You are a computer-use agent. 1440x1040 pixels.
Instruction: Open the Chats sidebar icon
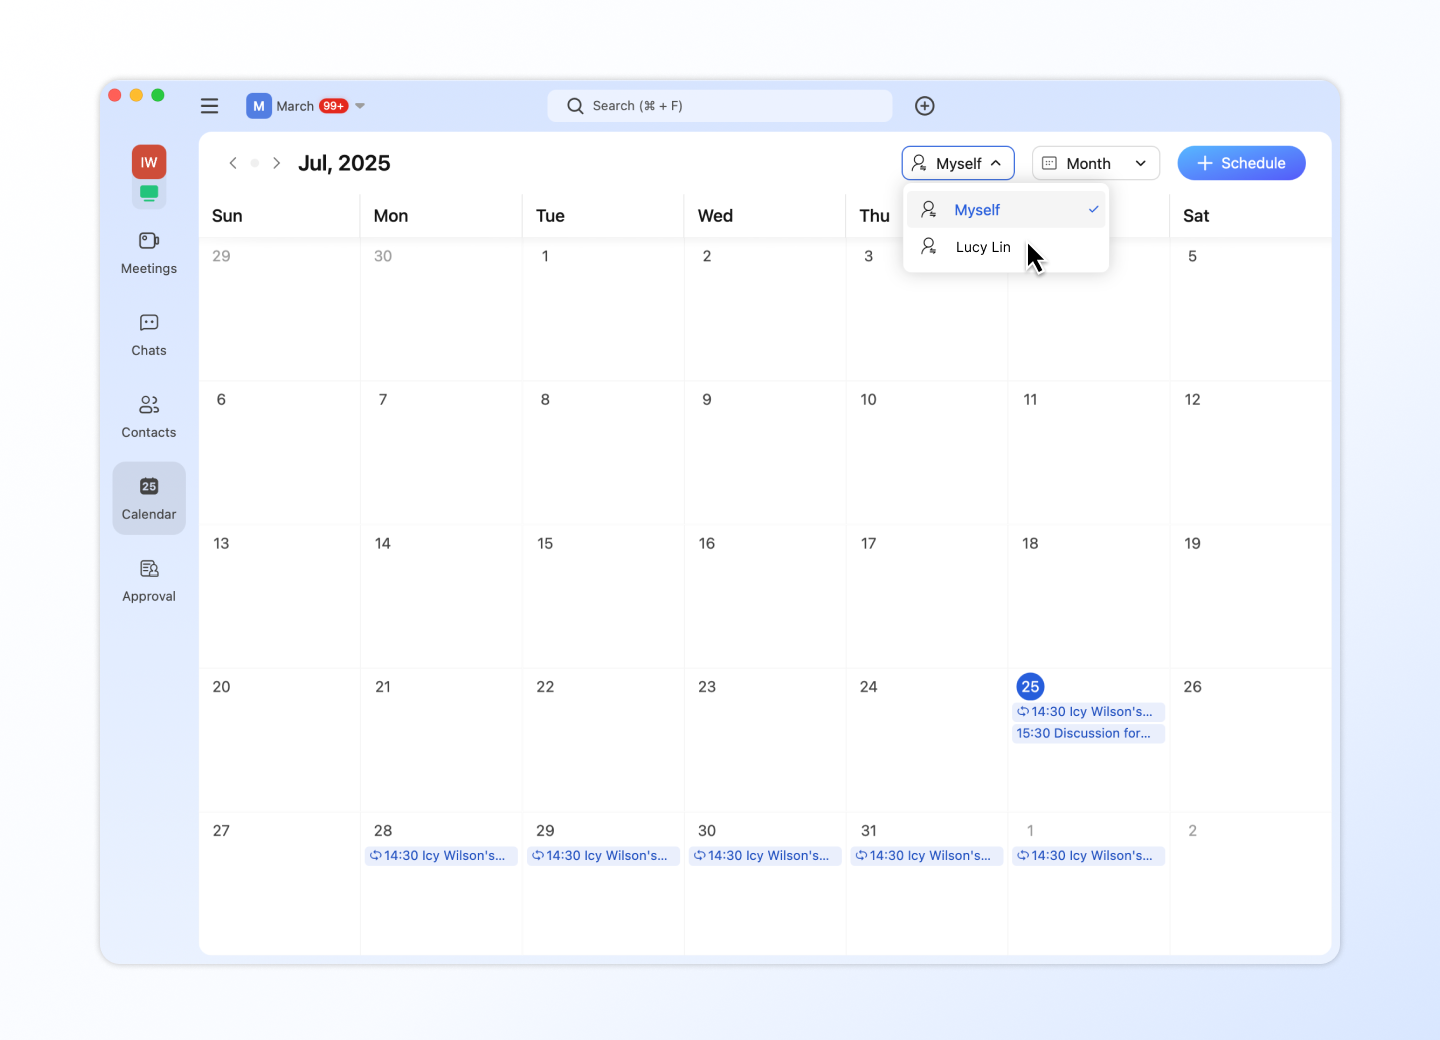tap(149, 334)
